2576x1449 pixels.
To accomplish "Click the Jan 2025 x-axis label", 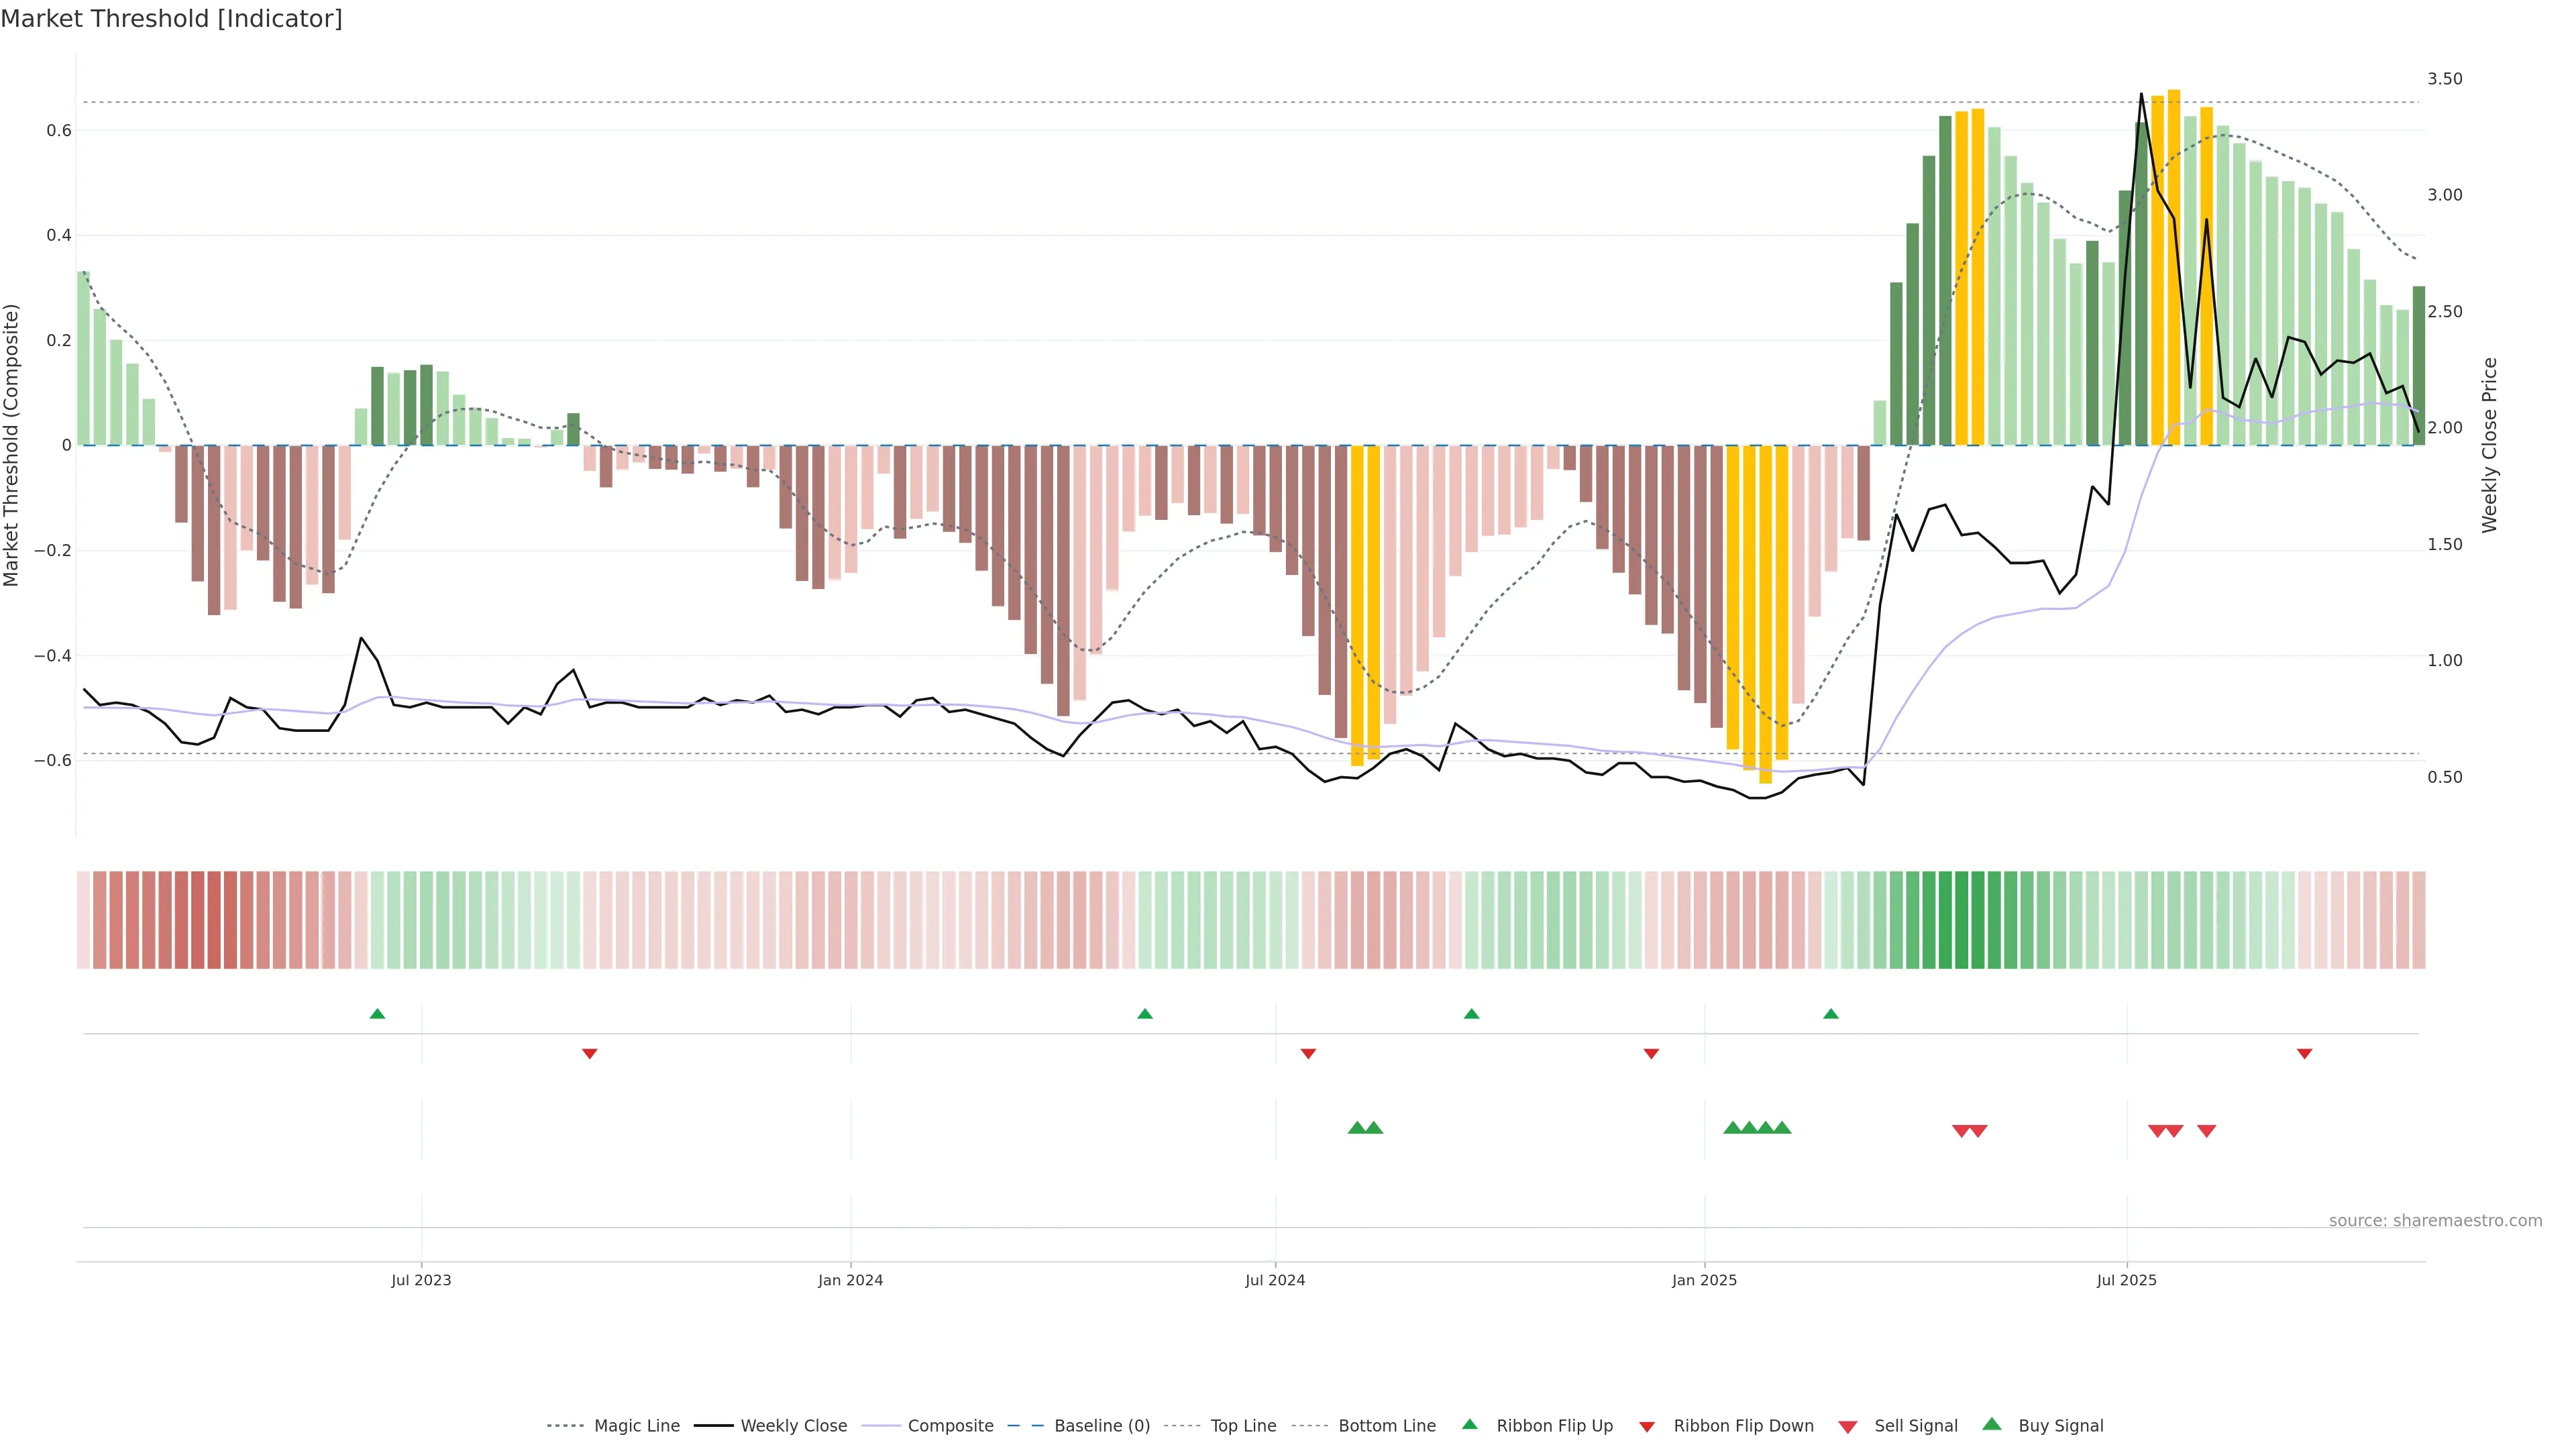I will (1704, 1280).
